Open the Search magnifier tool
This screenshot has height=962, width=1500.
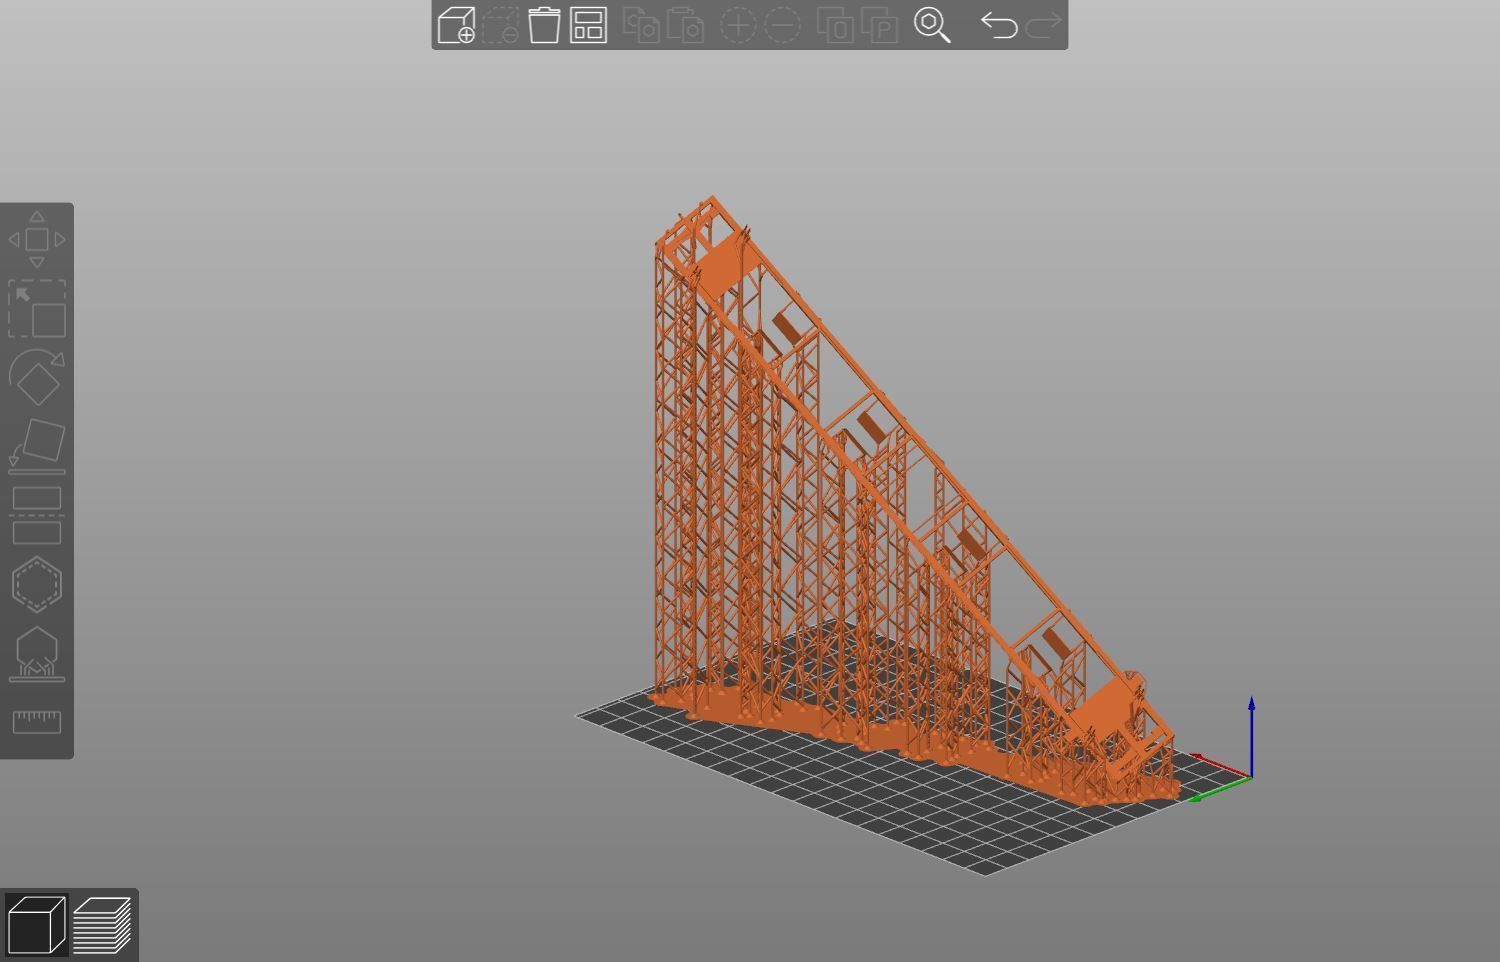tap(932, 25)
